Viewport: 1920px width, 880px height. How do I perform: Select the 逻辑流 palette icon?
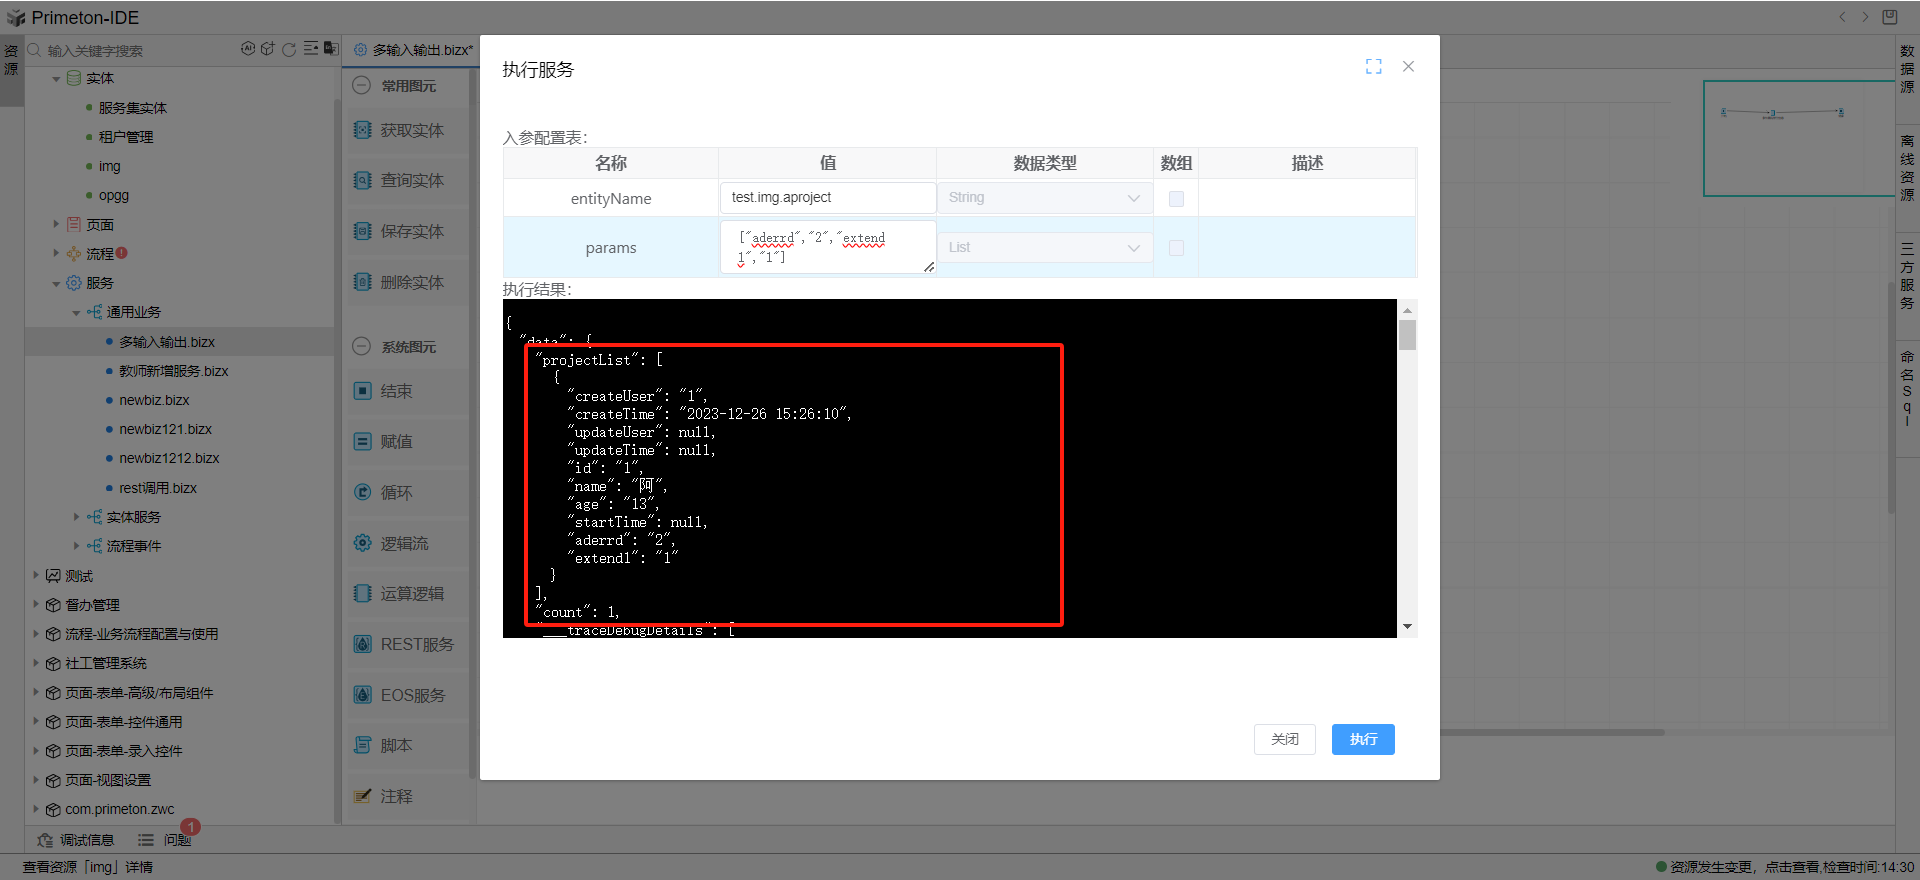tap(363, 543)
